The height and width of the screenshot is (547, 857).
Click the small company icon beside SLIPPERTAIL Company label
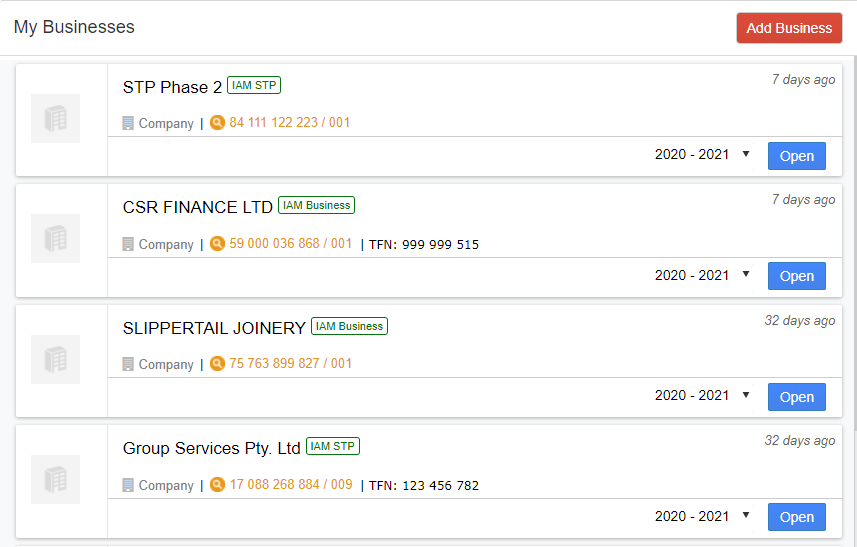click(128, 364)
